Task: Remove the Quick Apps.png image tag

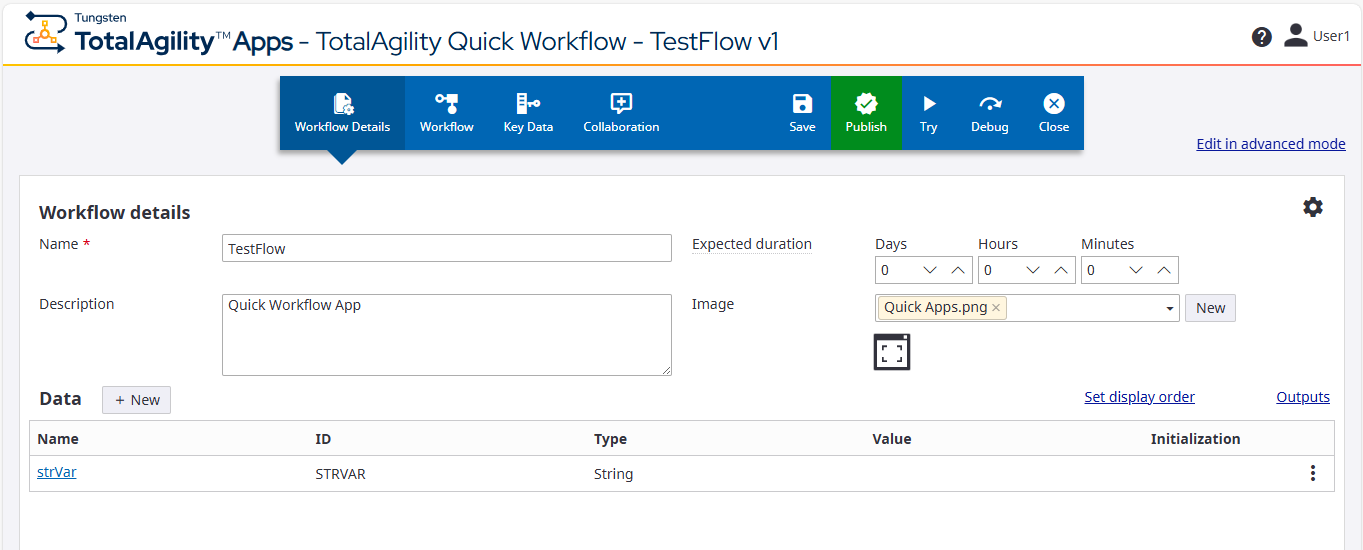Action: pos(996,308)
